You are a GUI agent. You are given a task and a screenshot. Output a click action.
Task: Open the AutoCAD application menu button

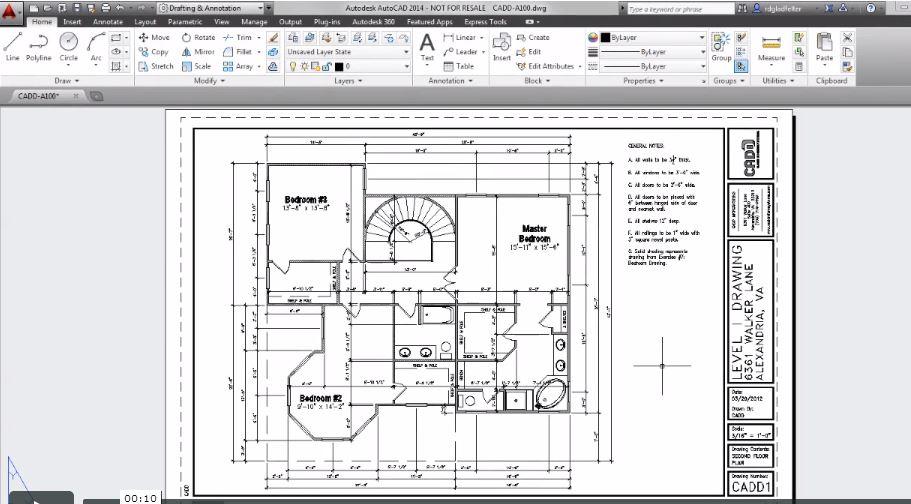tap(10, 12)
